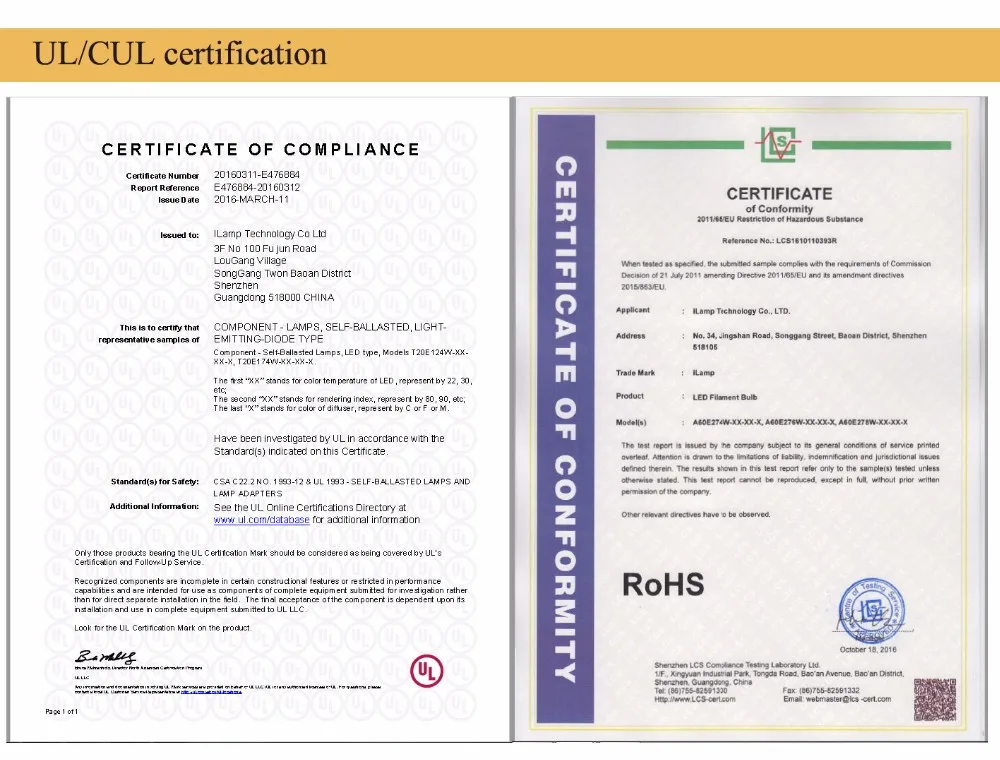Select the large RoHS text

tap(663, 585)
